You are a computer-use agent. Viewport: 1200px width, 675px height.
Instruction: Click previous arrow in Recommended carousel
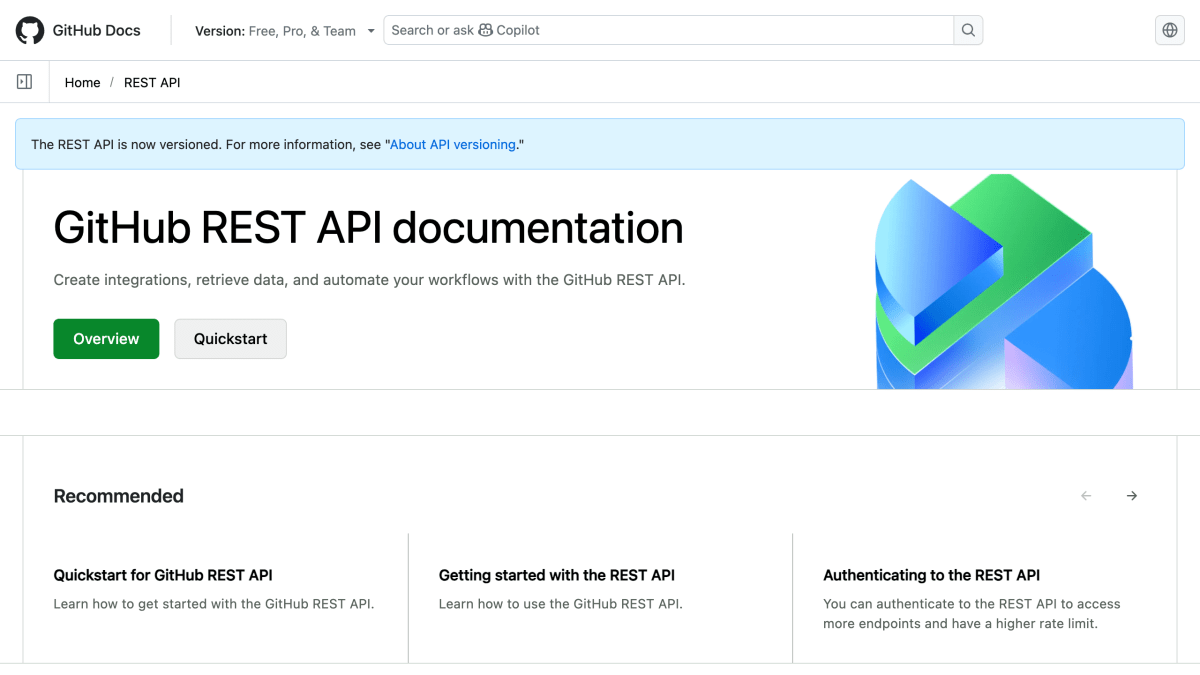(x=1086, y=496)
